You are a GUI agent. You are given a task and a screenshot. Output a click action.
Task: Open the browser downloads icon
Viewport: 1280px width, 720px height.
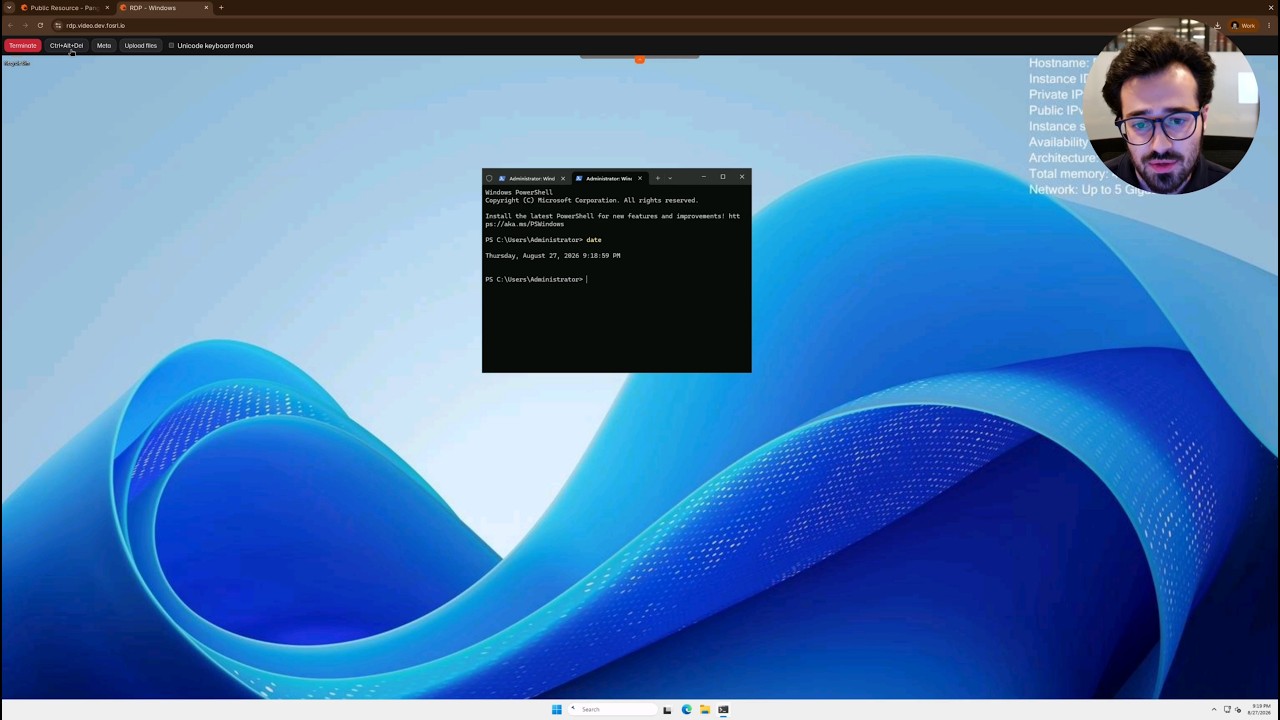click(1217, 25)
